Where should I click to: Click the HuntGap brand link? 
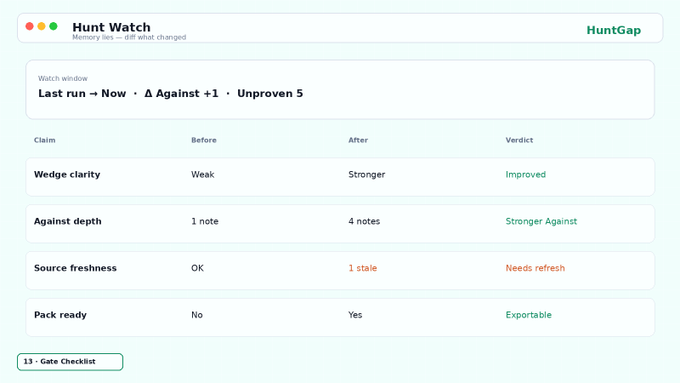[613, 30]
